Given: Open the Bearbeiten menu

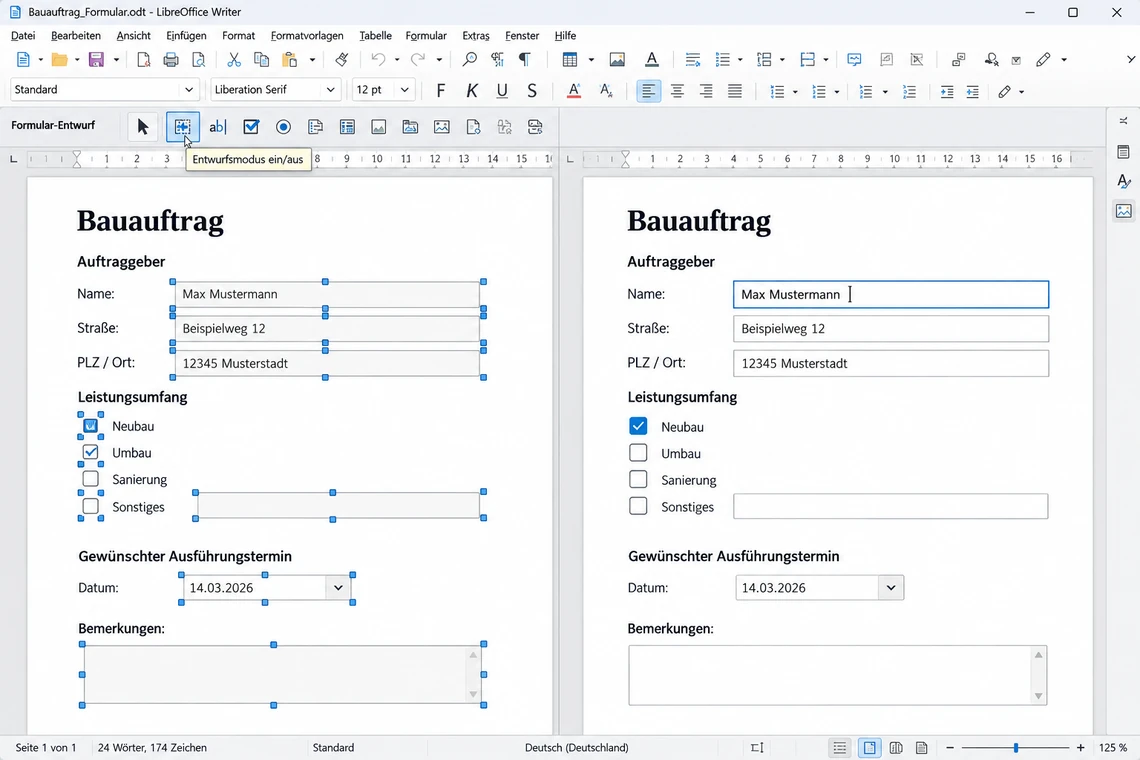Looking at the screenshot, I should click(x=76, y=36).
